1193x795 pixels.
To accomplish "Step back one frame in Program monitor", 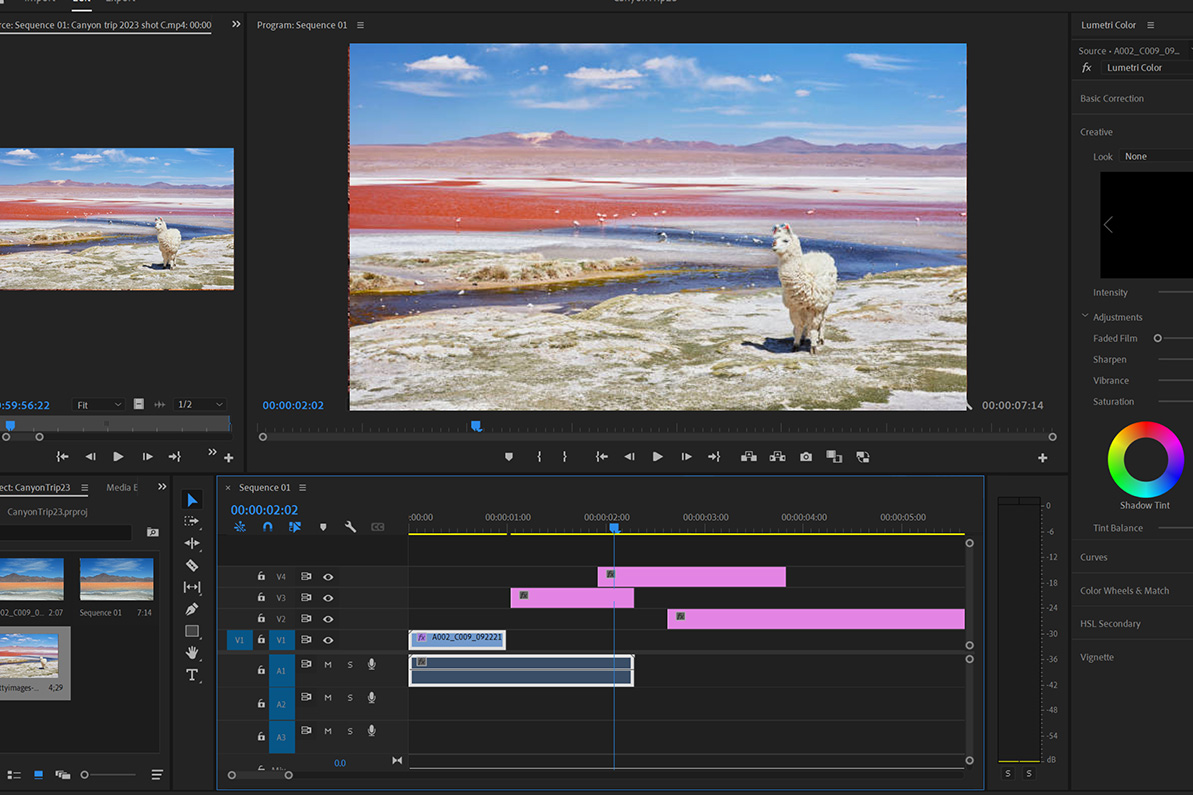I will 629,456.
